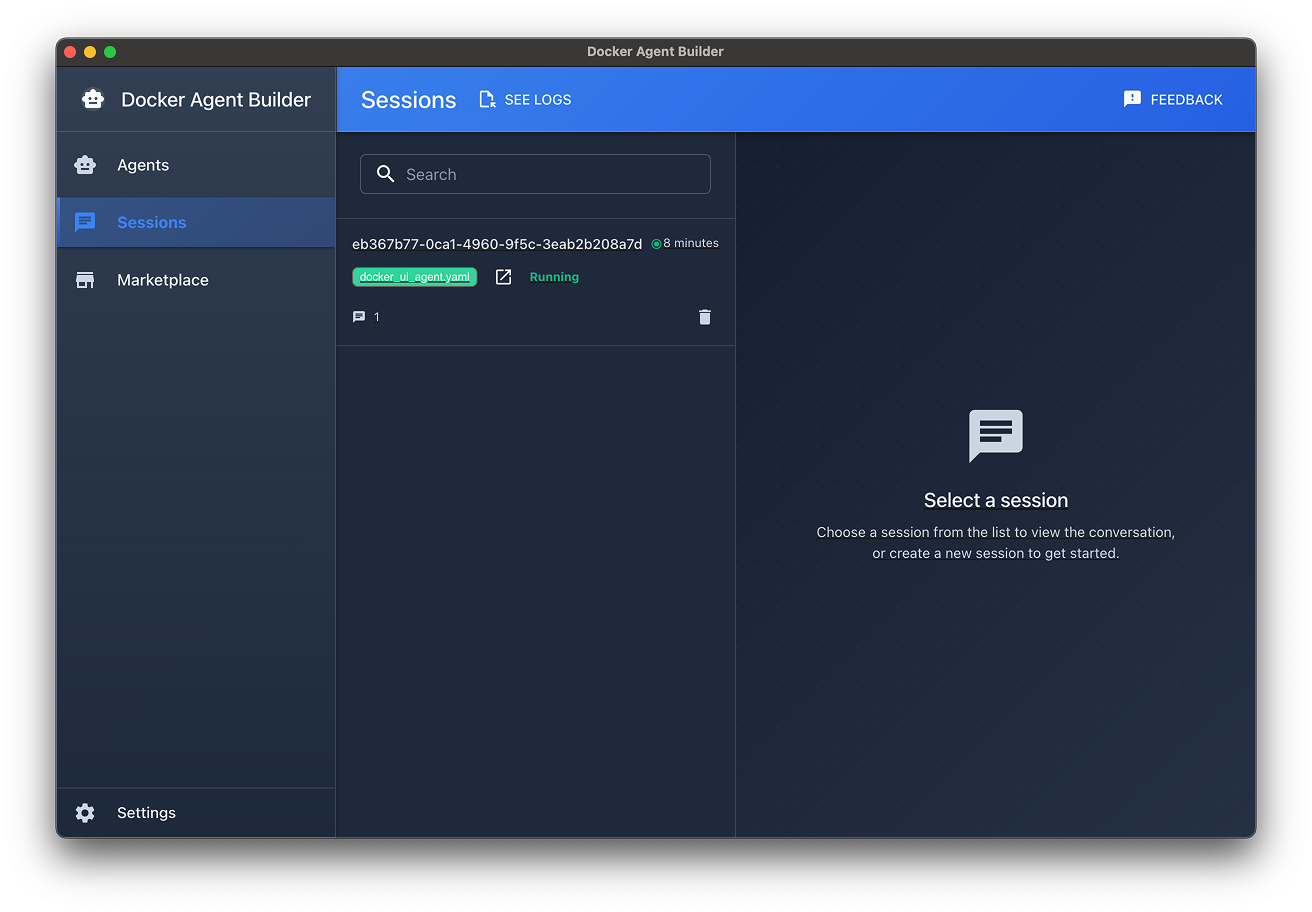Click the FEEDBACK speech bubble icon
This screenshot has height=912, width=1312.
(x=1132, y=98)
